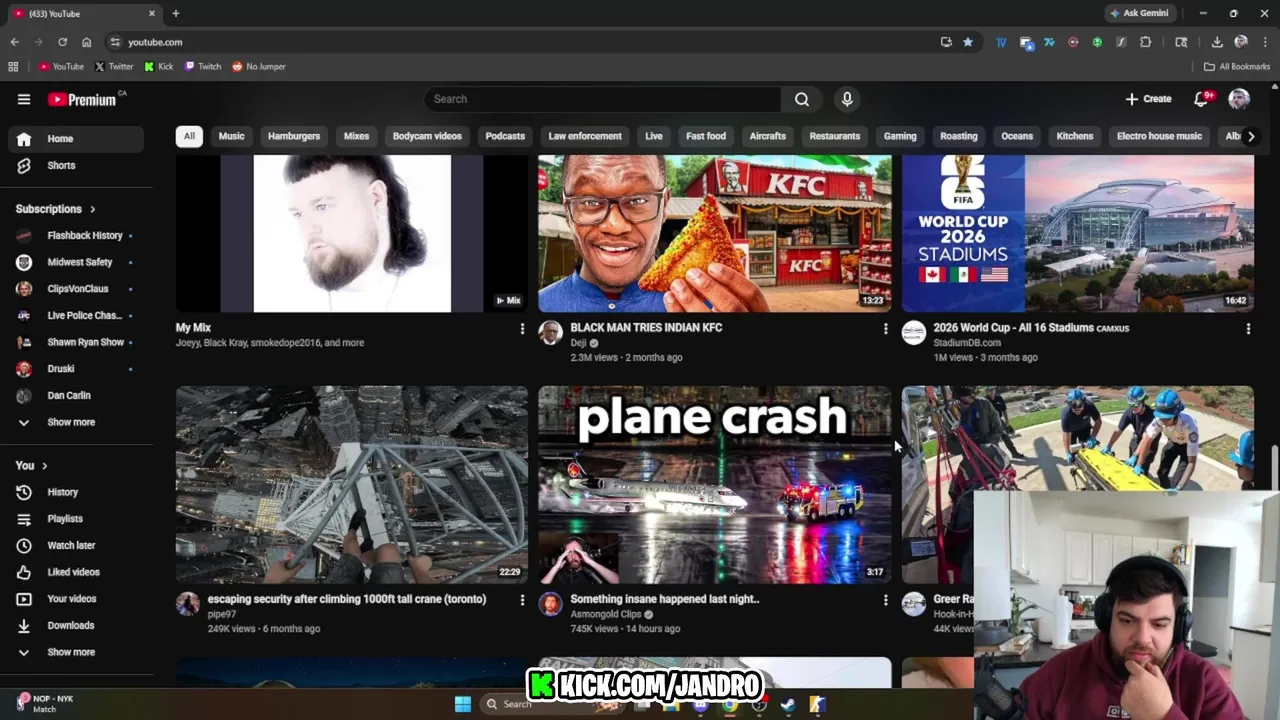
Task: Open Home in the sidebar
Action: [x=76, y=139]
